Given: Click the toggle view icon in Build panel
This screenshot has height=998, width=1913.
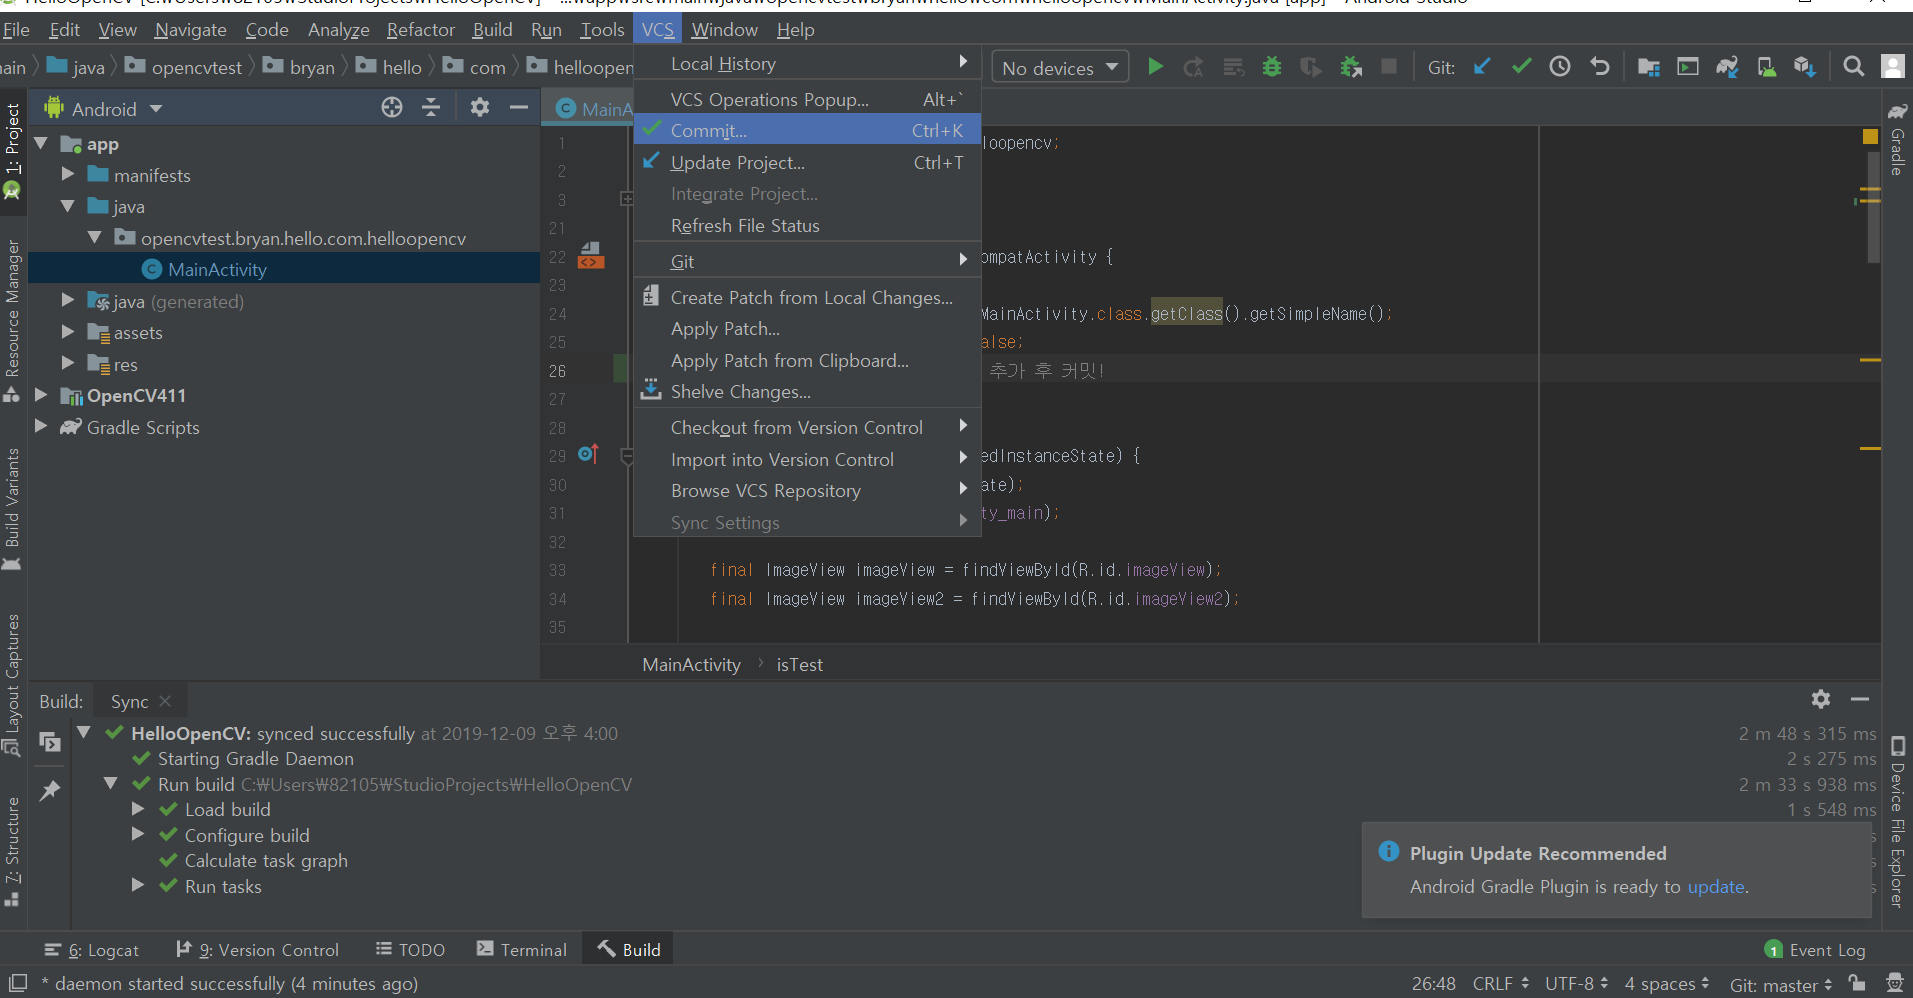Looking at the screenshot, I should 49,742.
